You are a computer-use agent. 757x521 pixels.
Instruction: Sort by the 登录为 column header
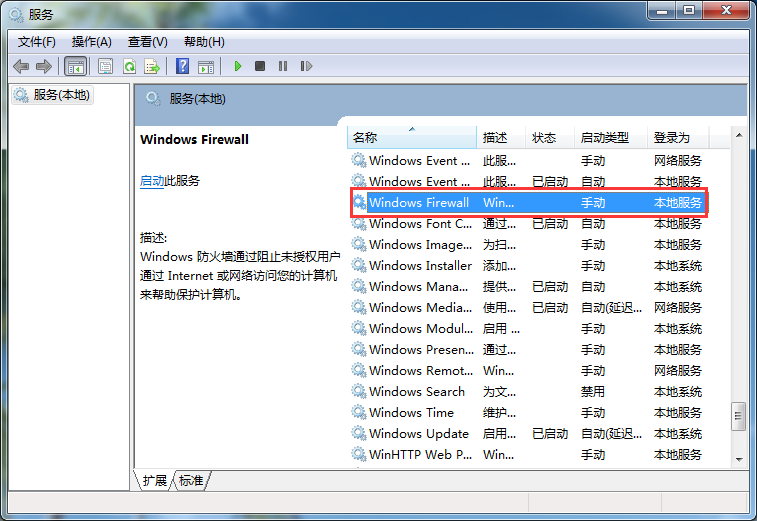click(678, 138)
